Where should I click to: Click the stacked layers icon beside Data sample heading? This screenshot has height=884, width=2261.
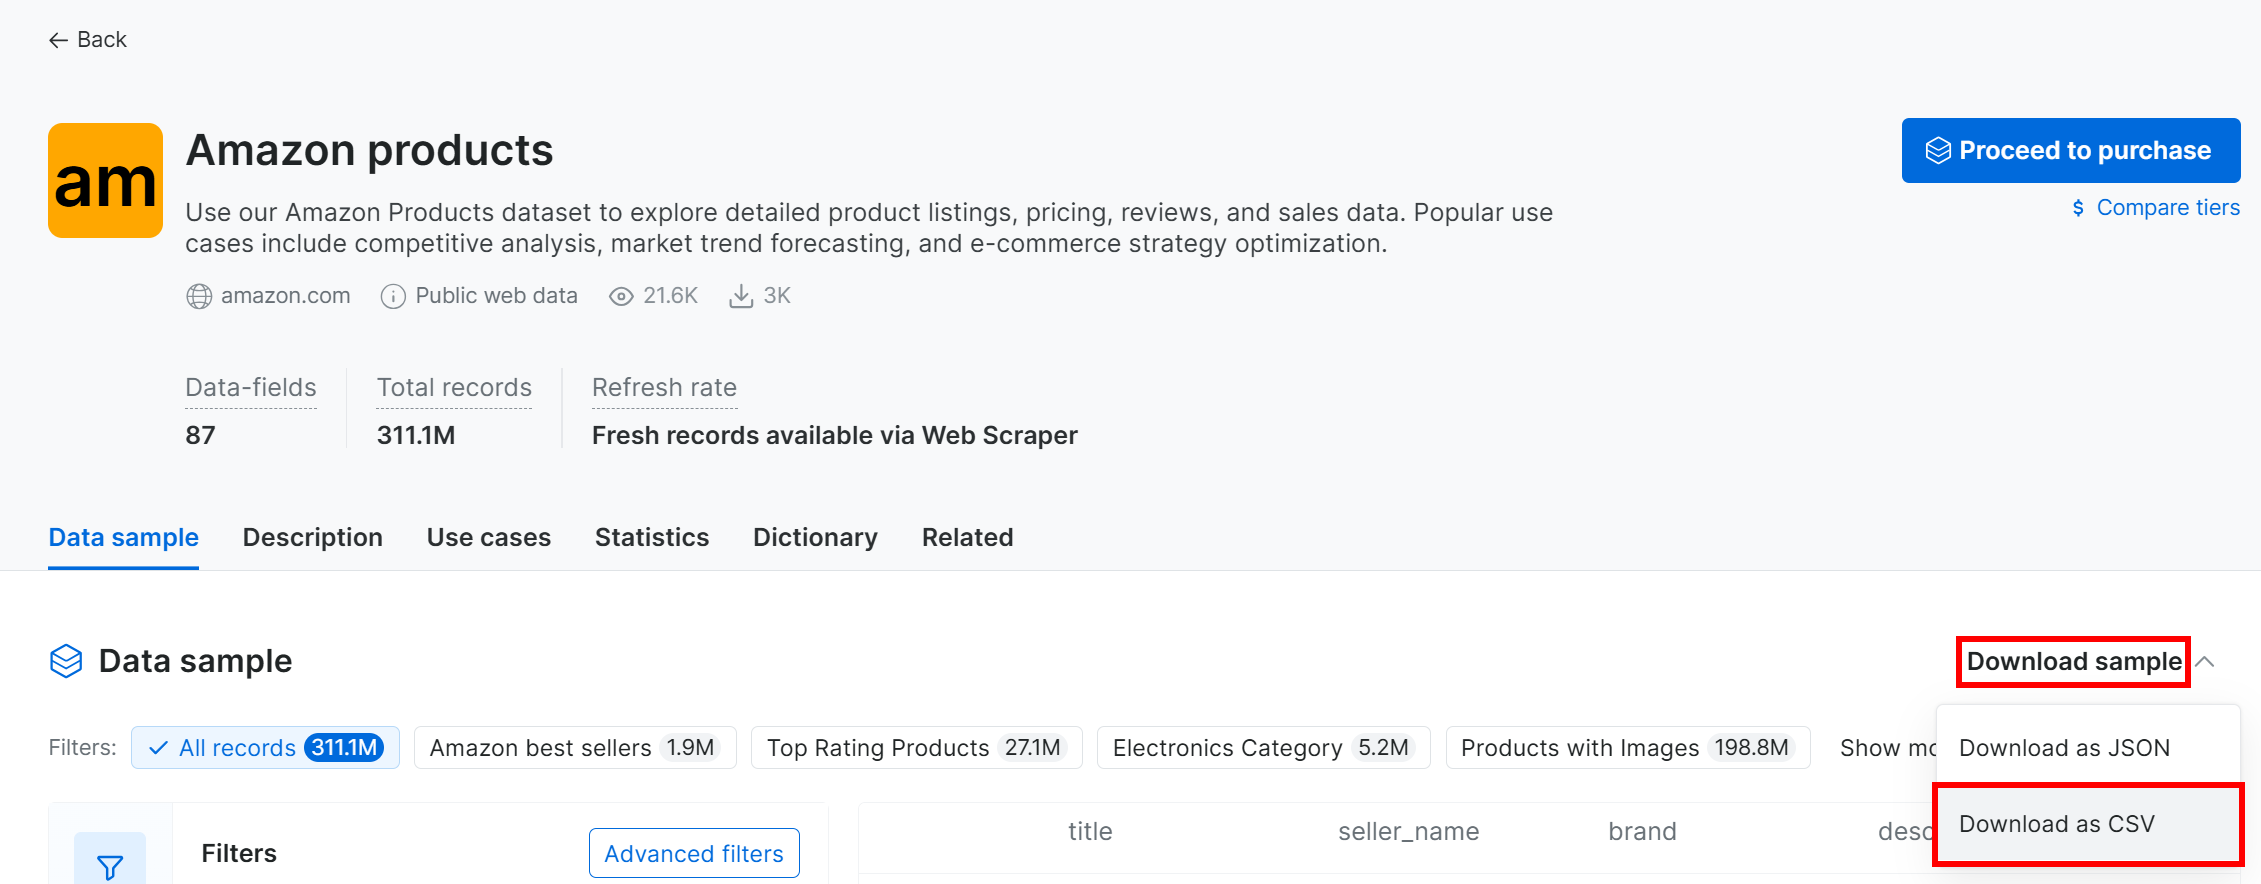[66, 661]
